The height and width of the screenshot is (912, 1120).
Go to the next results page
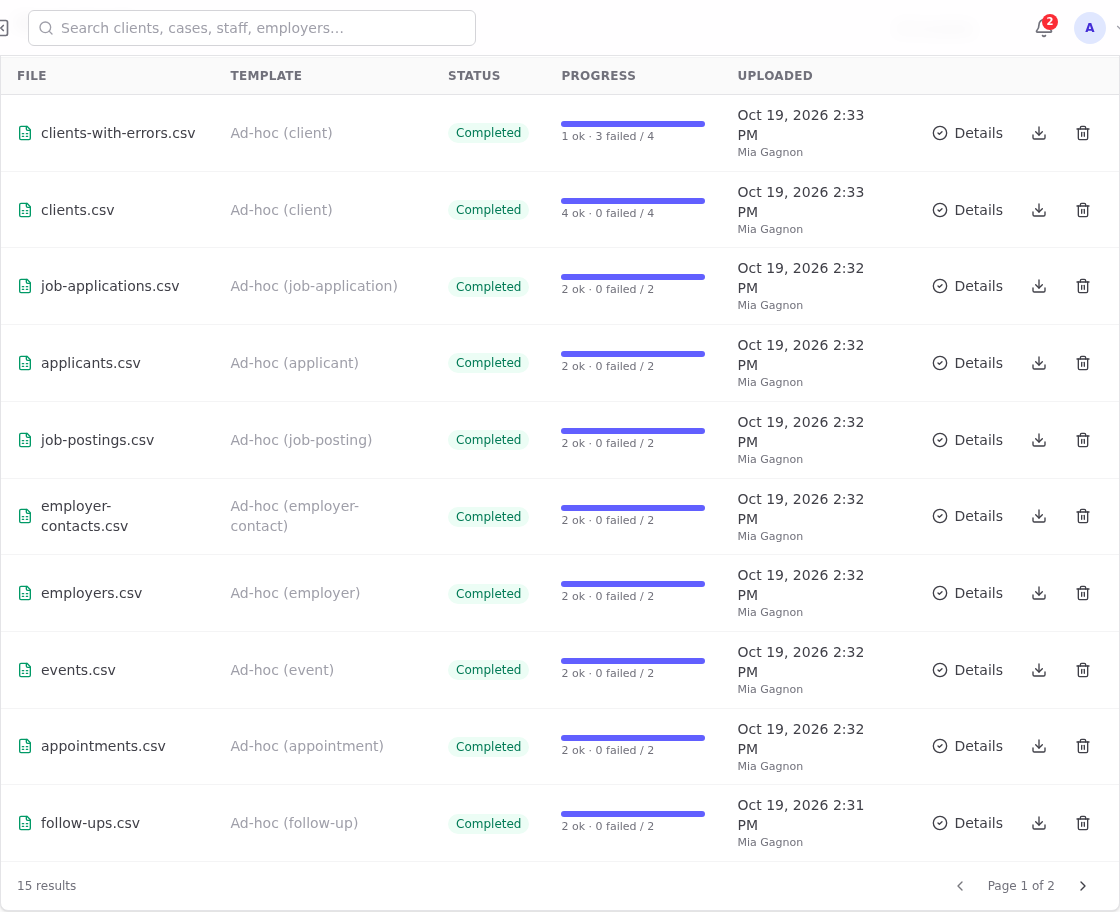[x=1083, y=886]
